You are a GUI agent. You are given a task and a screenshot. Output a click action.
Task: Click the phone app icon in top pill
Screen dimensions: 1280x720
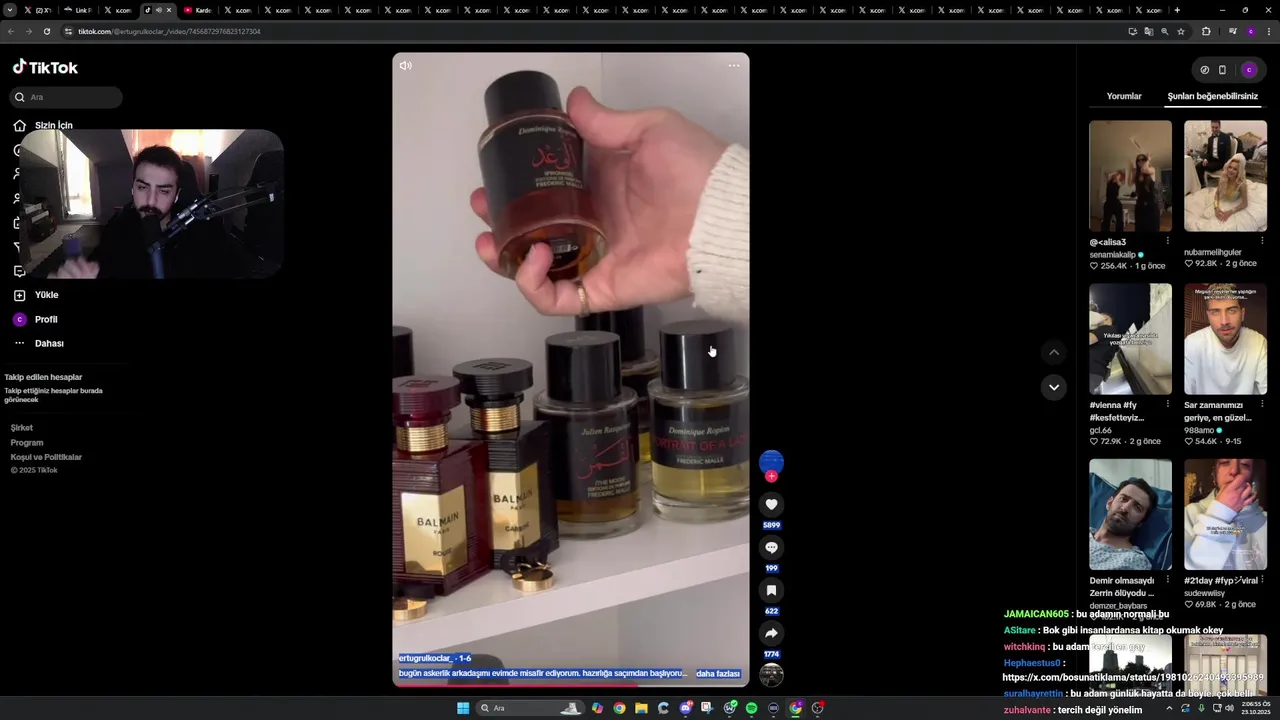coord(1222,70)
